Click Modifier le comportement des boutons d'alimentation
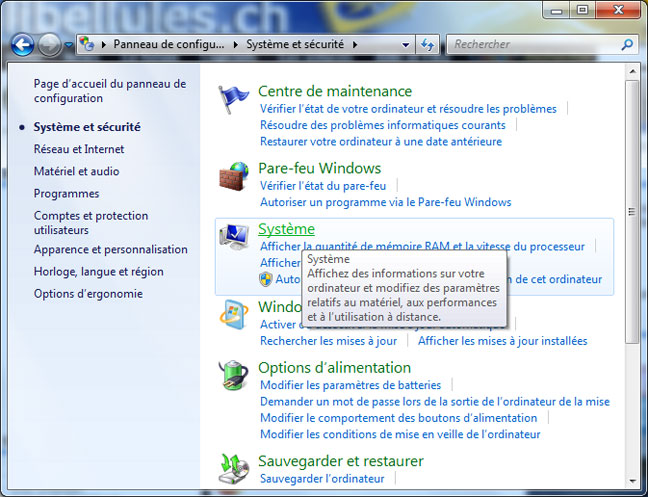This screenshot has height=497, width=648. 398,418
